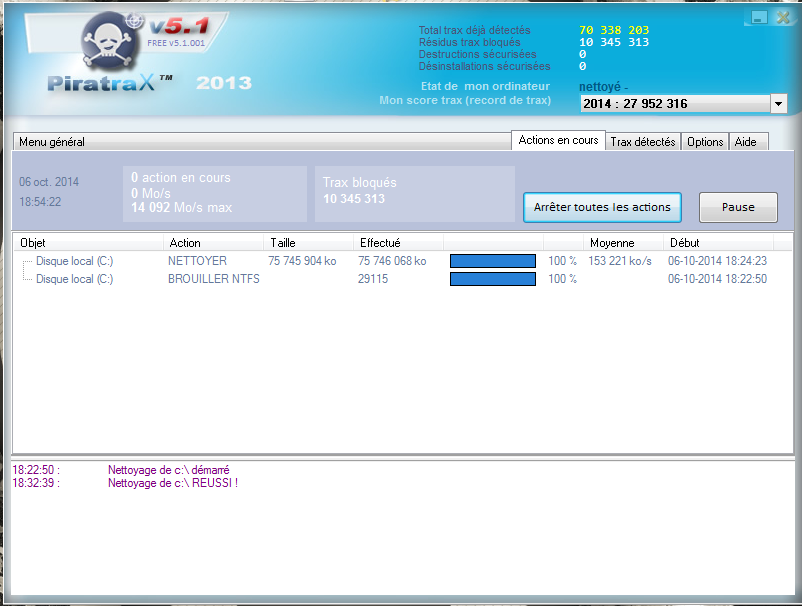
Task: Click BROUILLER NTFS action cell
Action: click(214, 279)
